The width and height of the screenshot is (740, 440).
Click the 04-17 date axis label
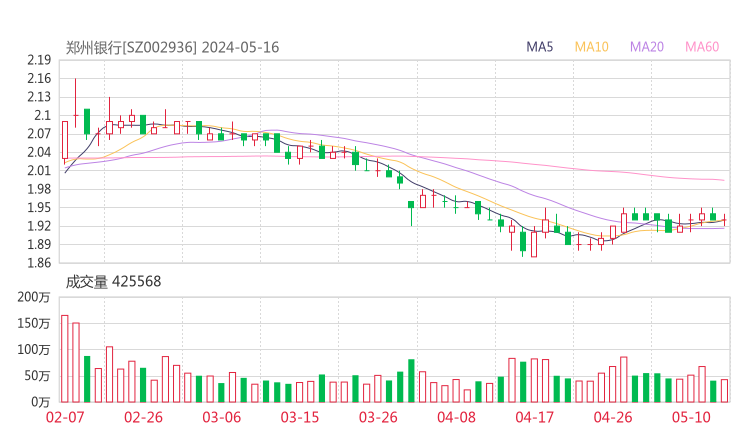tap(534, 417)
